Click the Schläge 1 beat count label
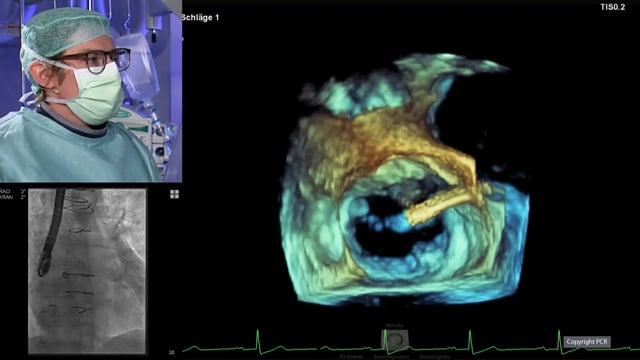640x360 pixels. [x=200, y=18]
